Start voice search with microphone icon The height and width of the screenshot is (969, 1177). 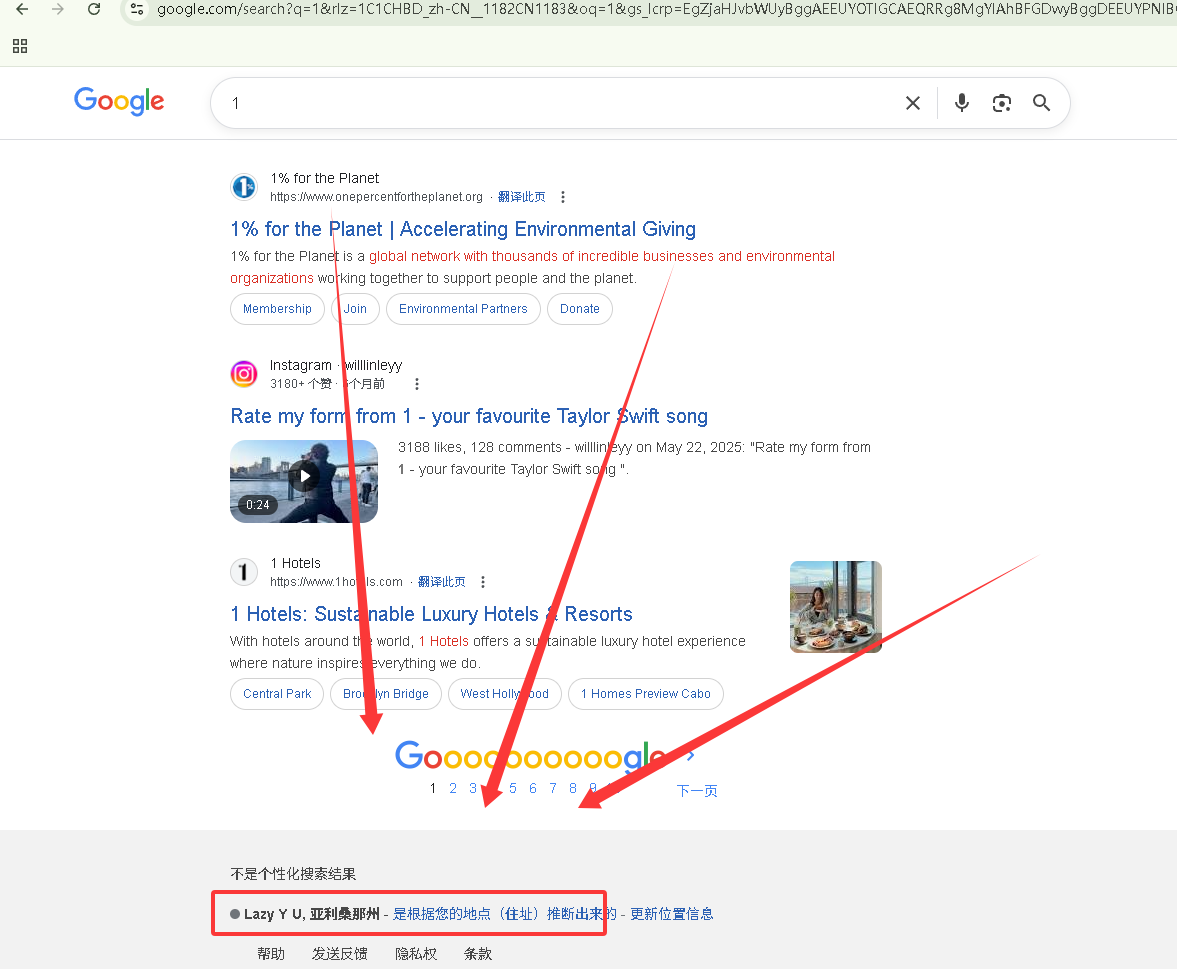tap(962, 103)
